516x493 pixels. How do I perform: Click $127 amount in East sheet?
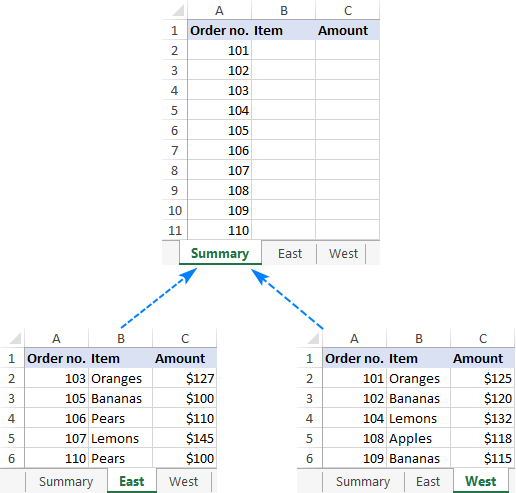185,378
